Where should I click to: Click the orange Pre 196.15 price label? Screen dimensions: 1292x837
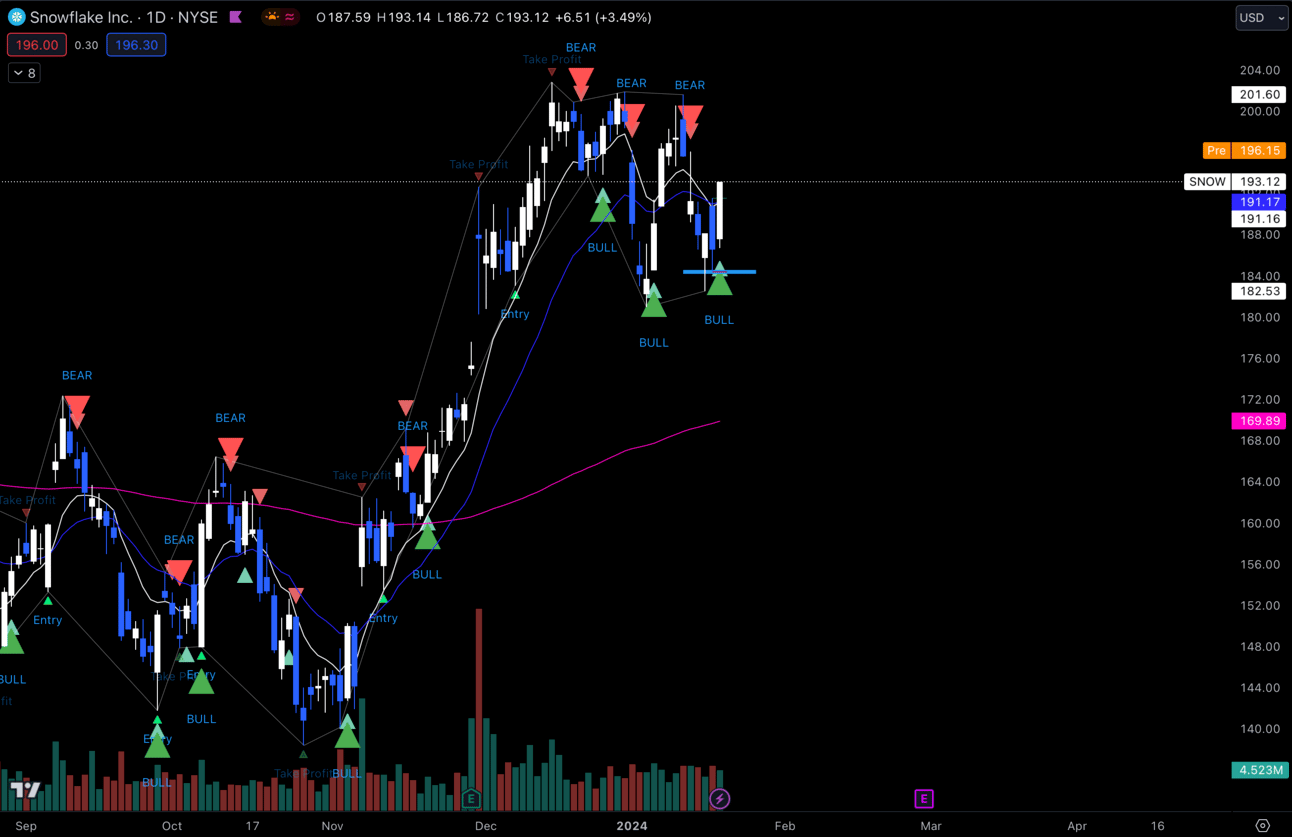click(1243, 151)
